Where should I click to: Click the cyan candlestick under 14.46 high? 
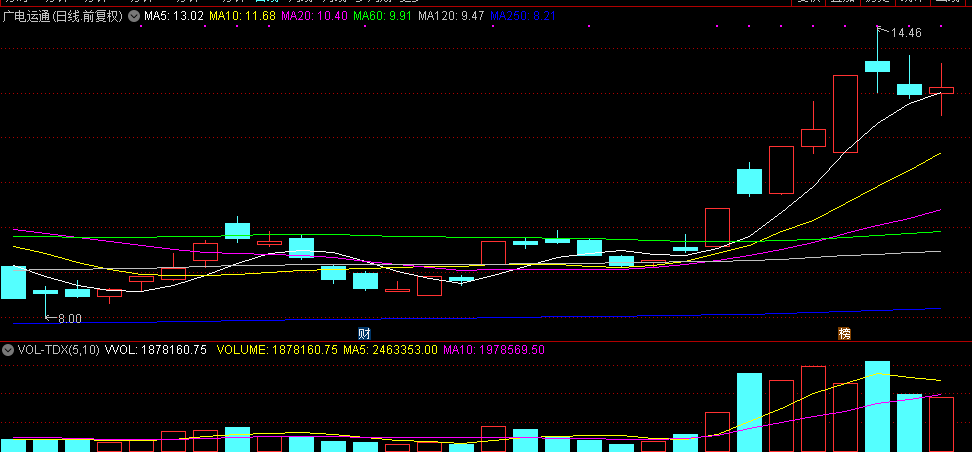coord(877,66)
